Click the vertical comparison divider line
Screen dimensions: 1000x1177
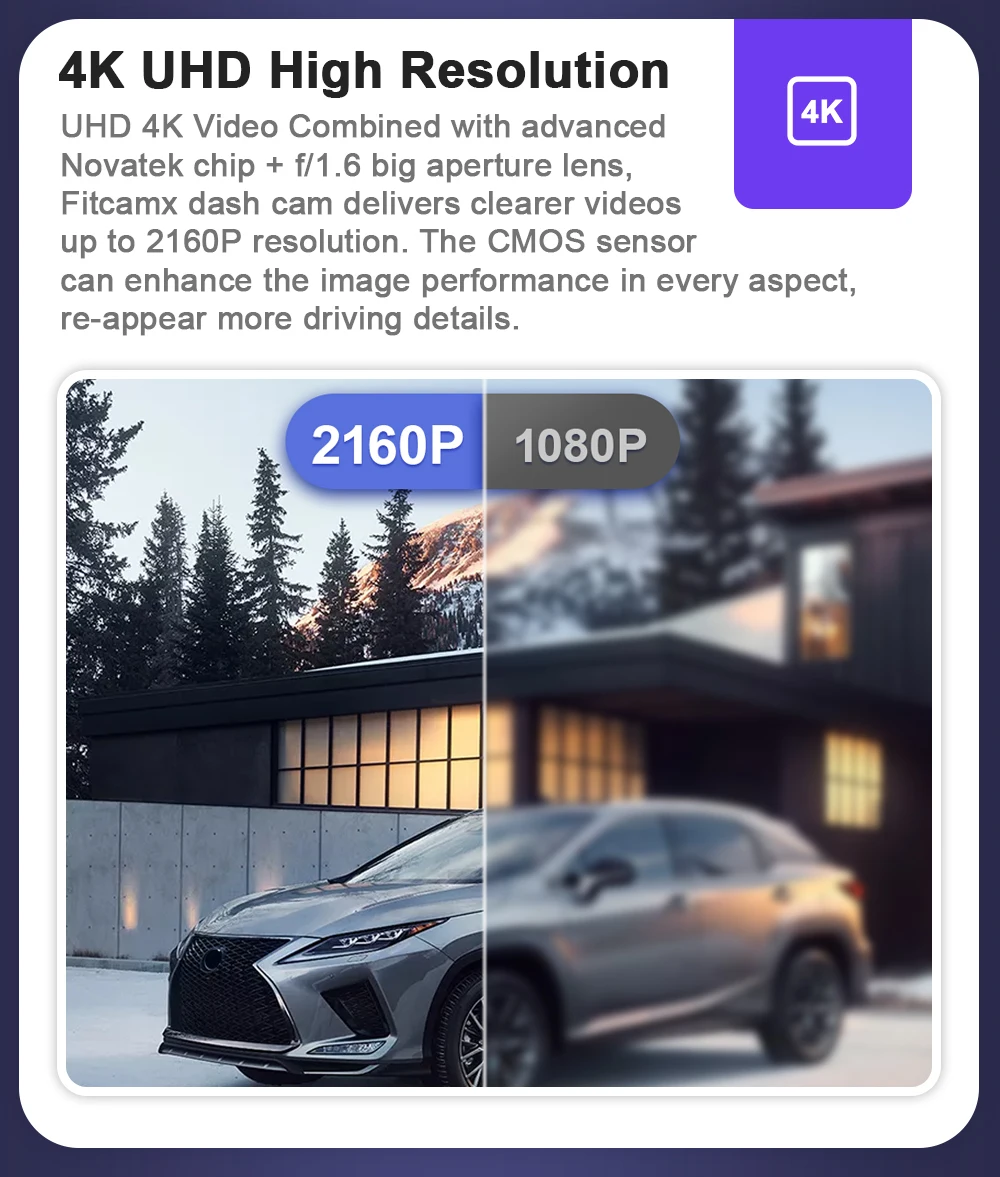[x=485, y=733]
